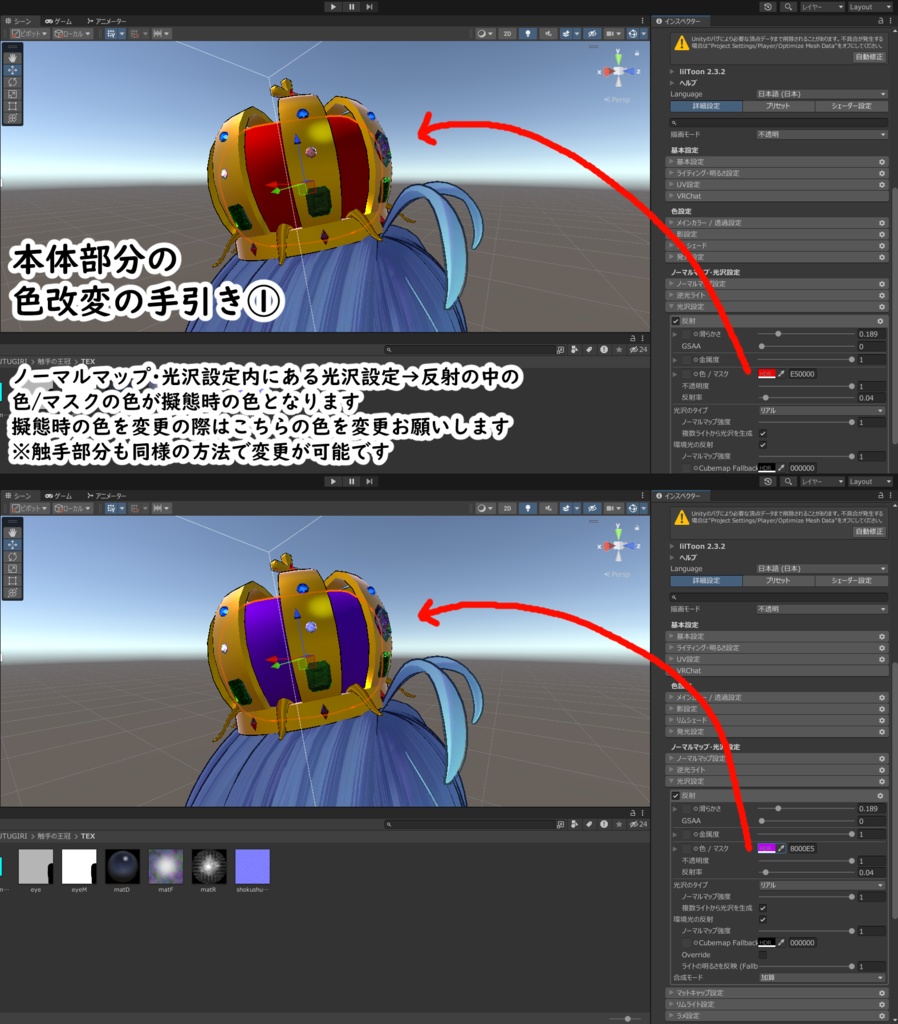Toggle 複数ライトから光沢を生成 checkbox in the red-crown Inspector
The image size is (898, 1024).
[x=763, y=433]
